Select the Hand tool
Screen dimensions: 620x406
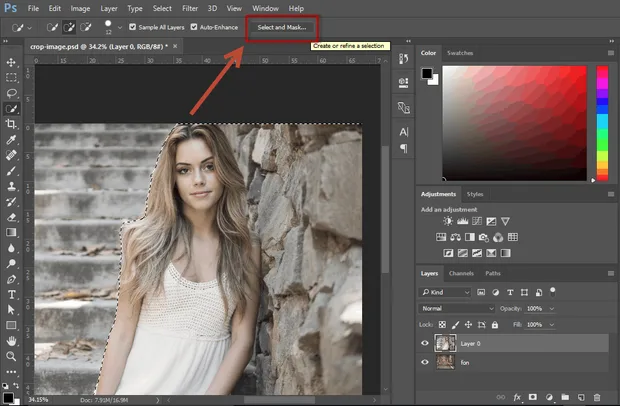coord(11,341)
